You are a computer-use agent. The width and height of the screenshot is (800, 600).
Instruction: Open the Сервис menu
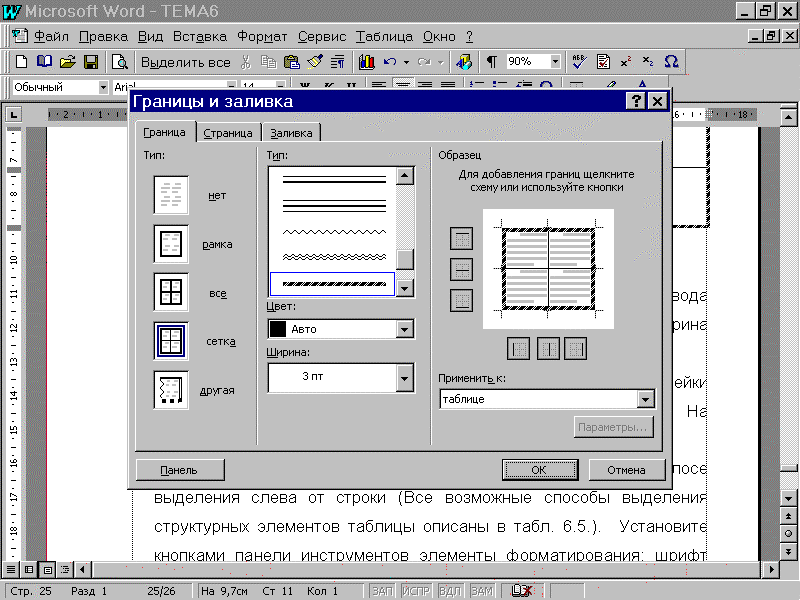click(322, 37)
